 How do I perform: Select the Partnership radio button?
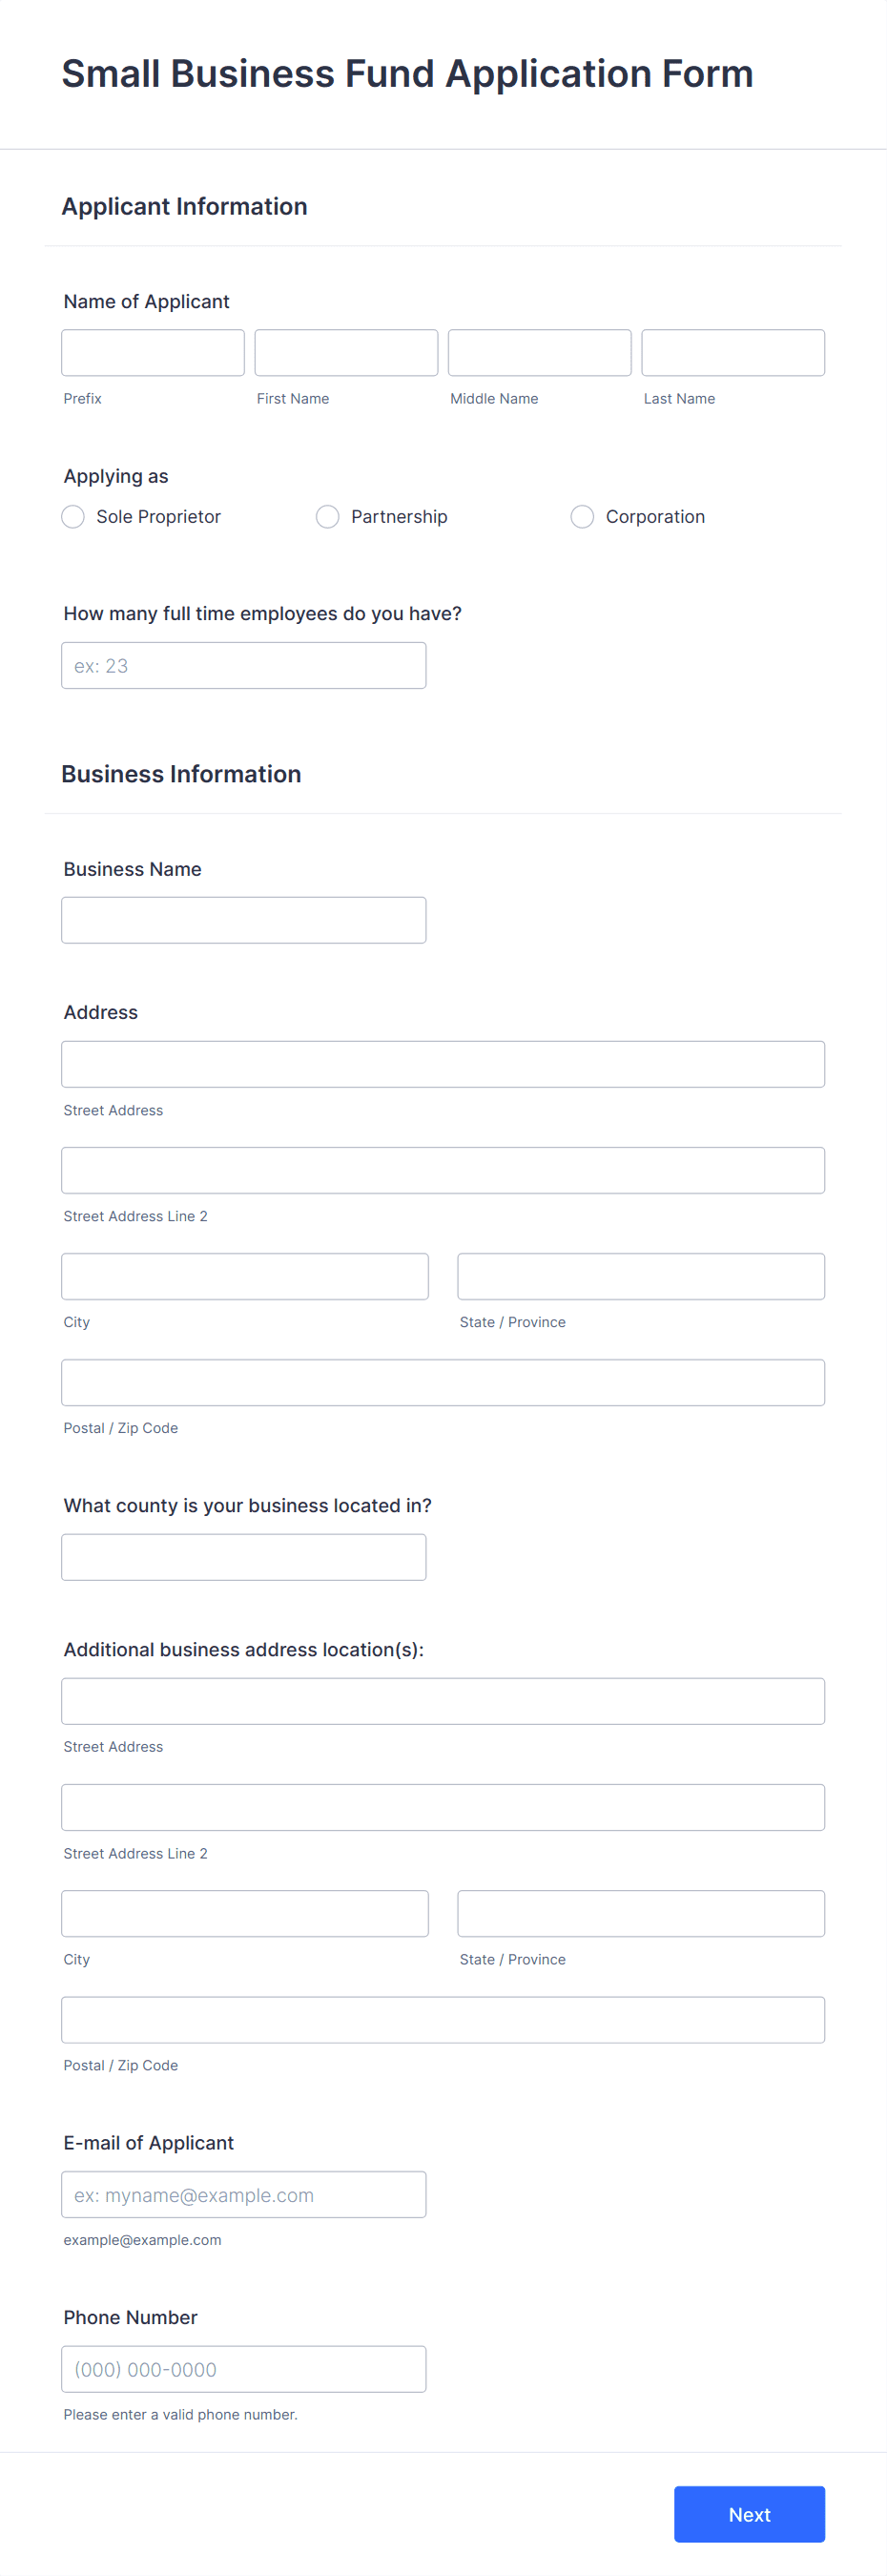(x=328, y=517)
